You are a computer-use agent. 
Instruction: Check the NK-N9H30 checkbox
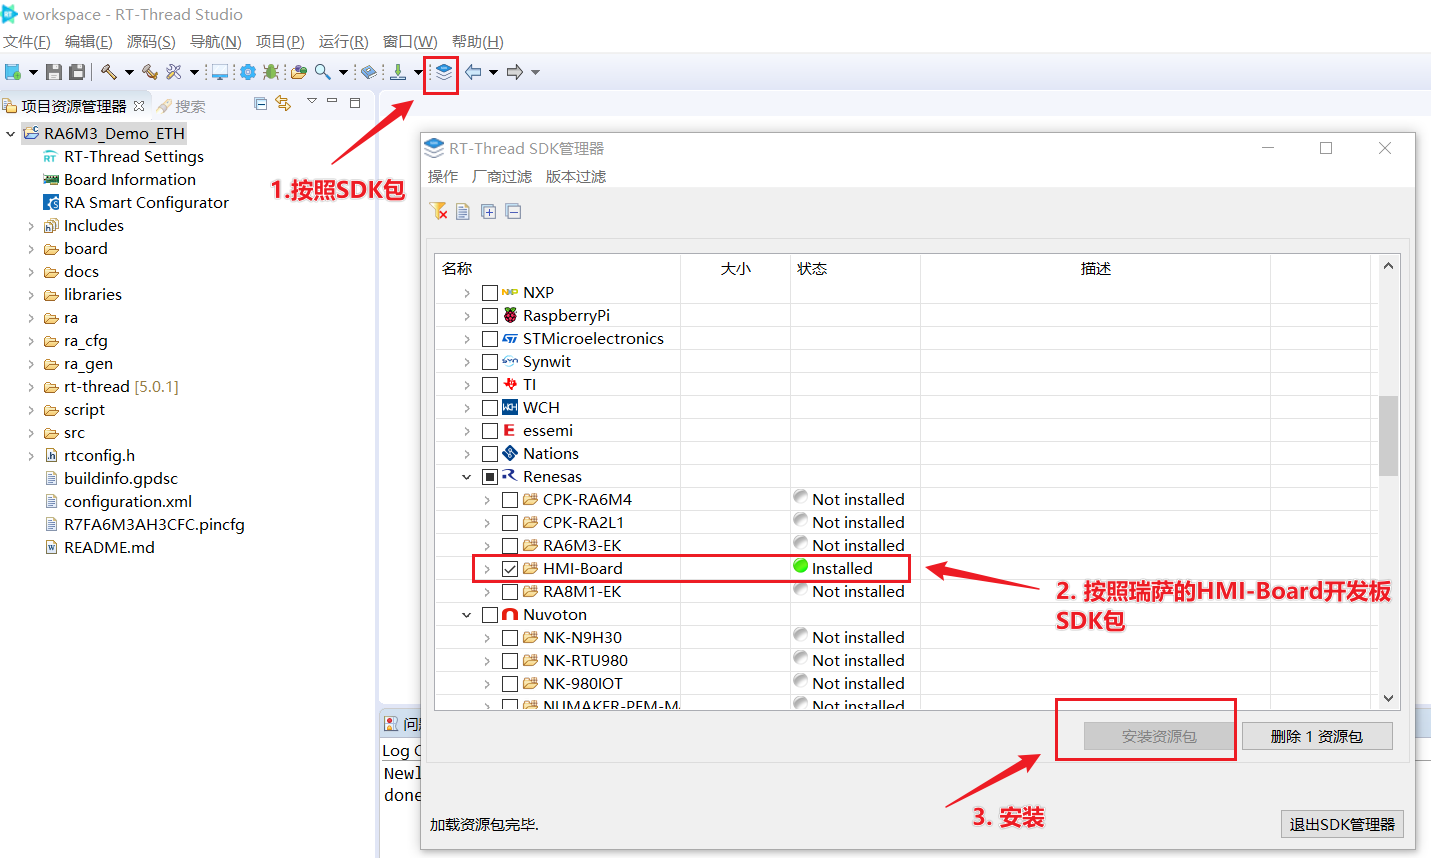510,638
